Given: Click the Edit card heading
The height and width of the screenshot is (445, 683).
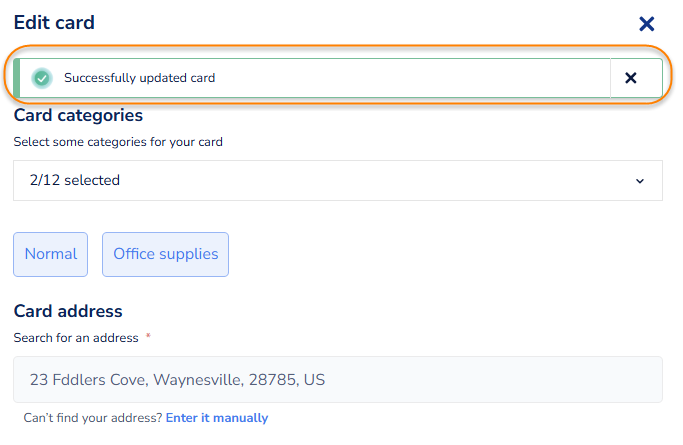Looking at the screenshot, I should click(x=54, y=22).
